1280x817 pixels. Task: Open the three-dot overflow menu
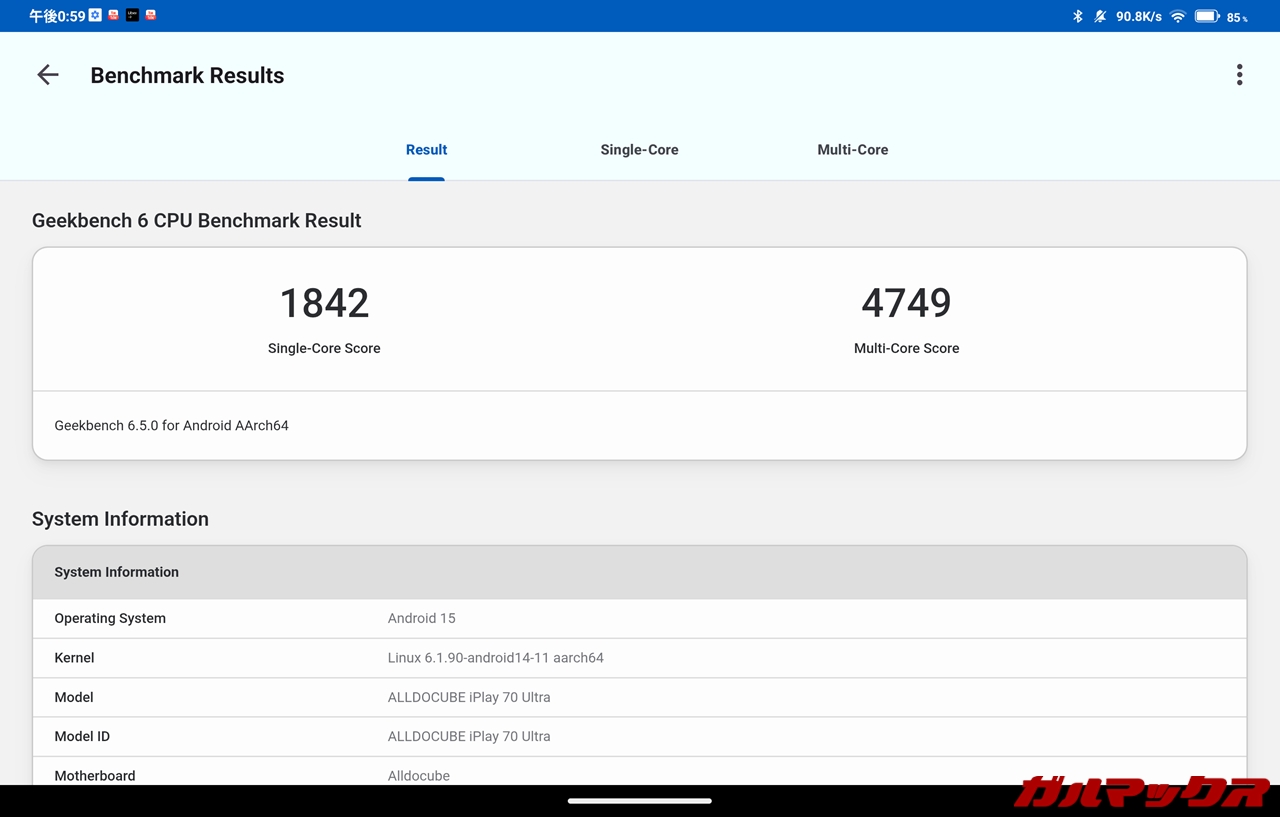(1239, 75)
